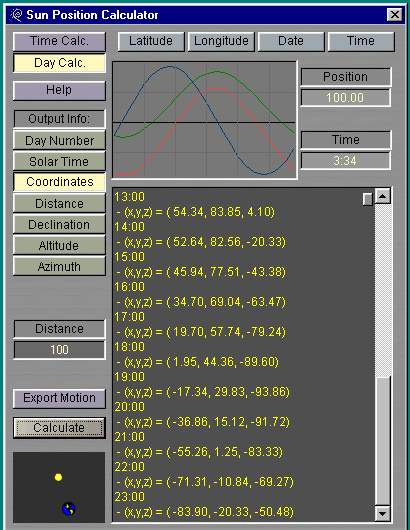410x530 pixels.
Task: Close the Sun Position Calculator window
Action: [394, 15]
